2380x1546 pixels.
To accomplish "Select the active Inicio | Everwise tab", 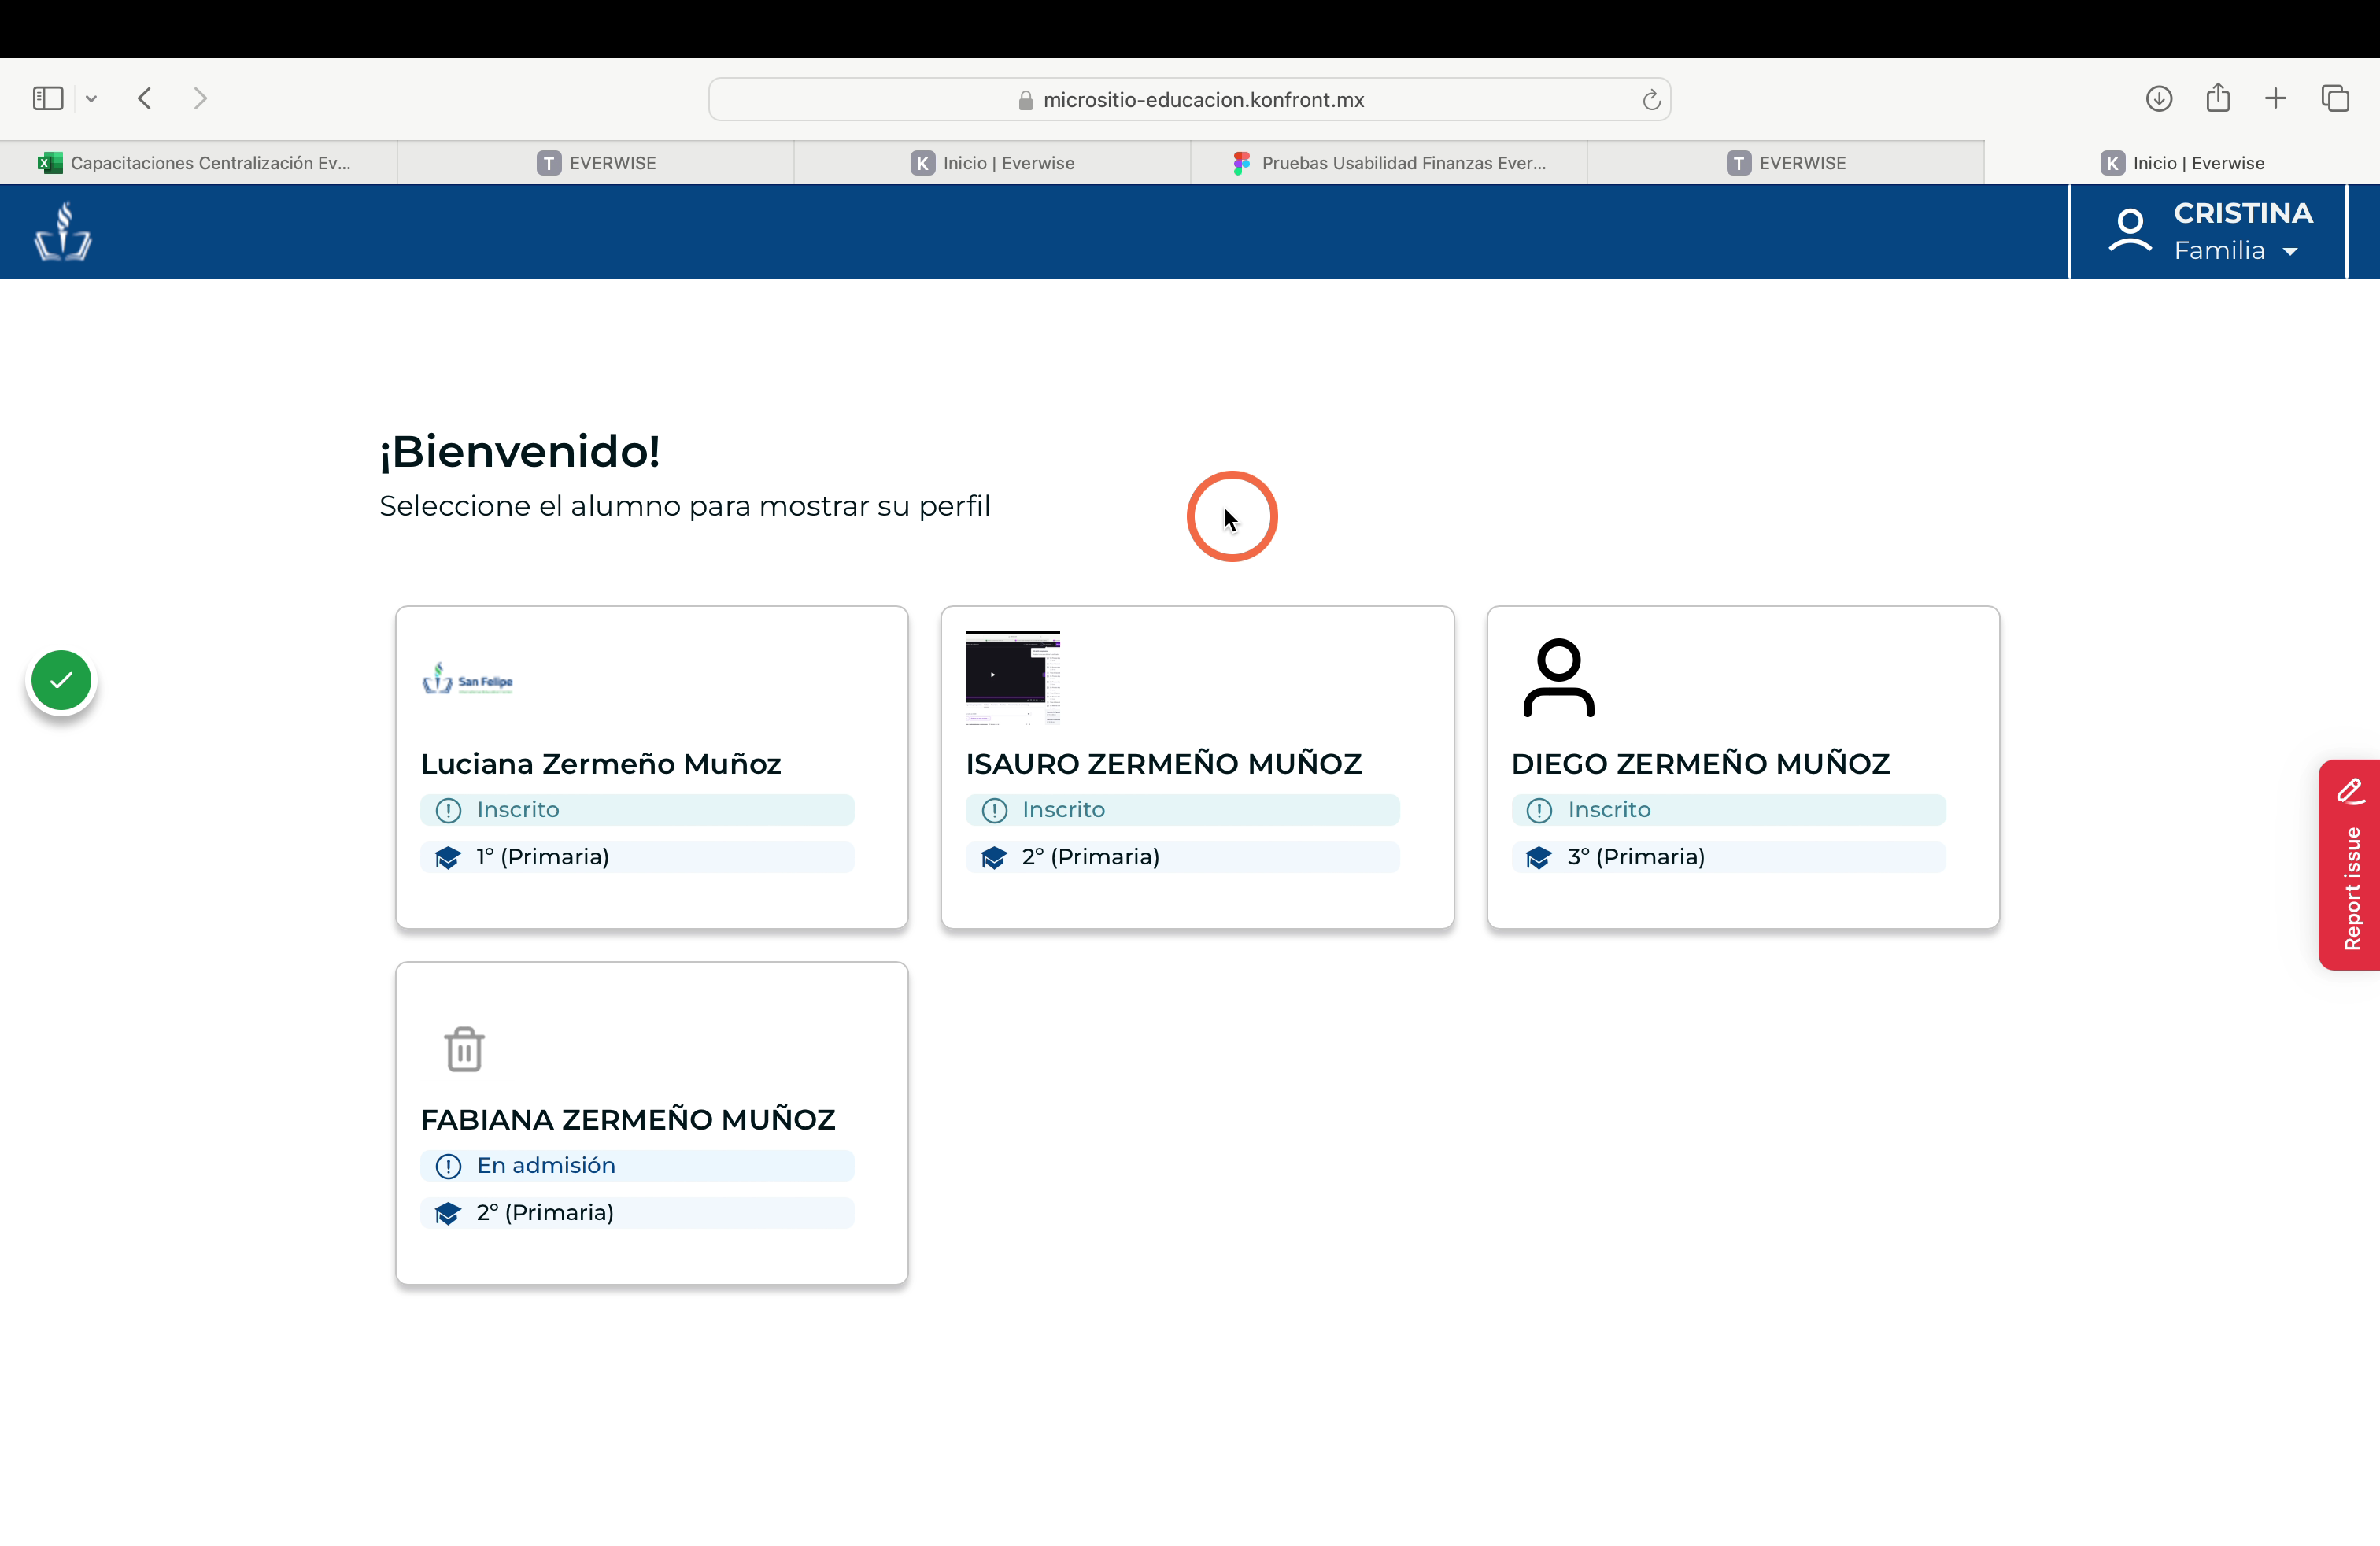I will 2182,162.
